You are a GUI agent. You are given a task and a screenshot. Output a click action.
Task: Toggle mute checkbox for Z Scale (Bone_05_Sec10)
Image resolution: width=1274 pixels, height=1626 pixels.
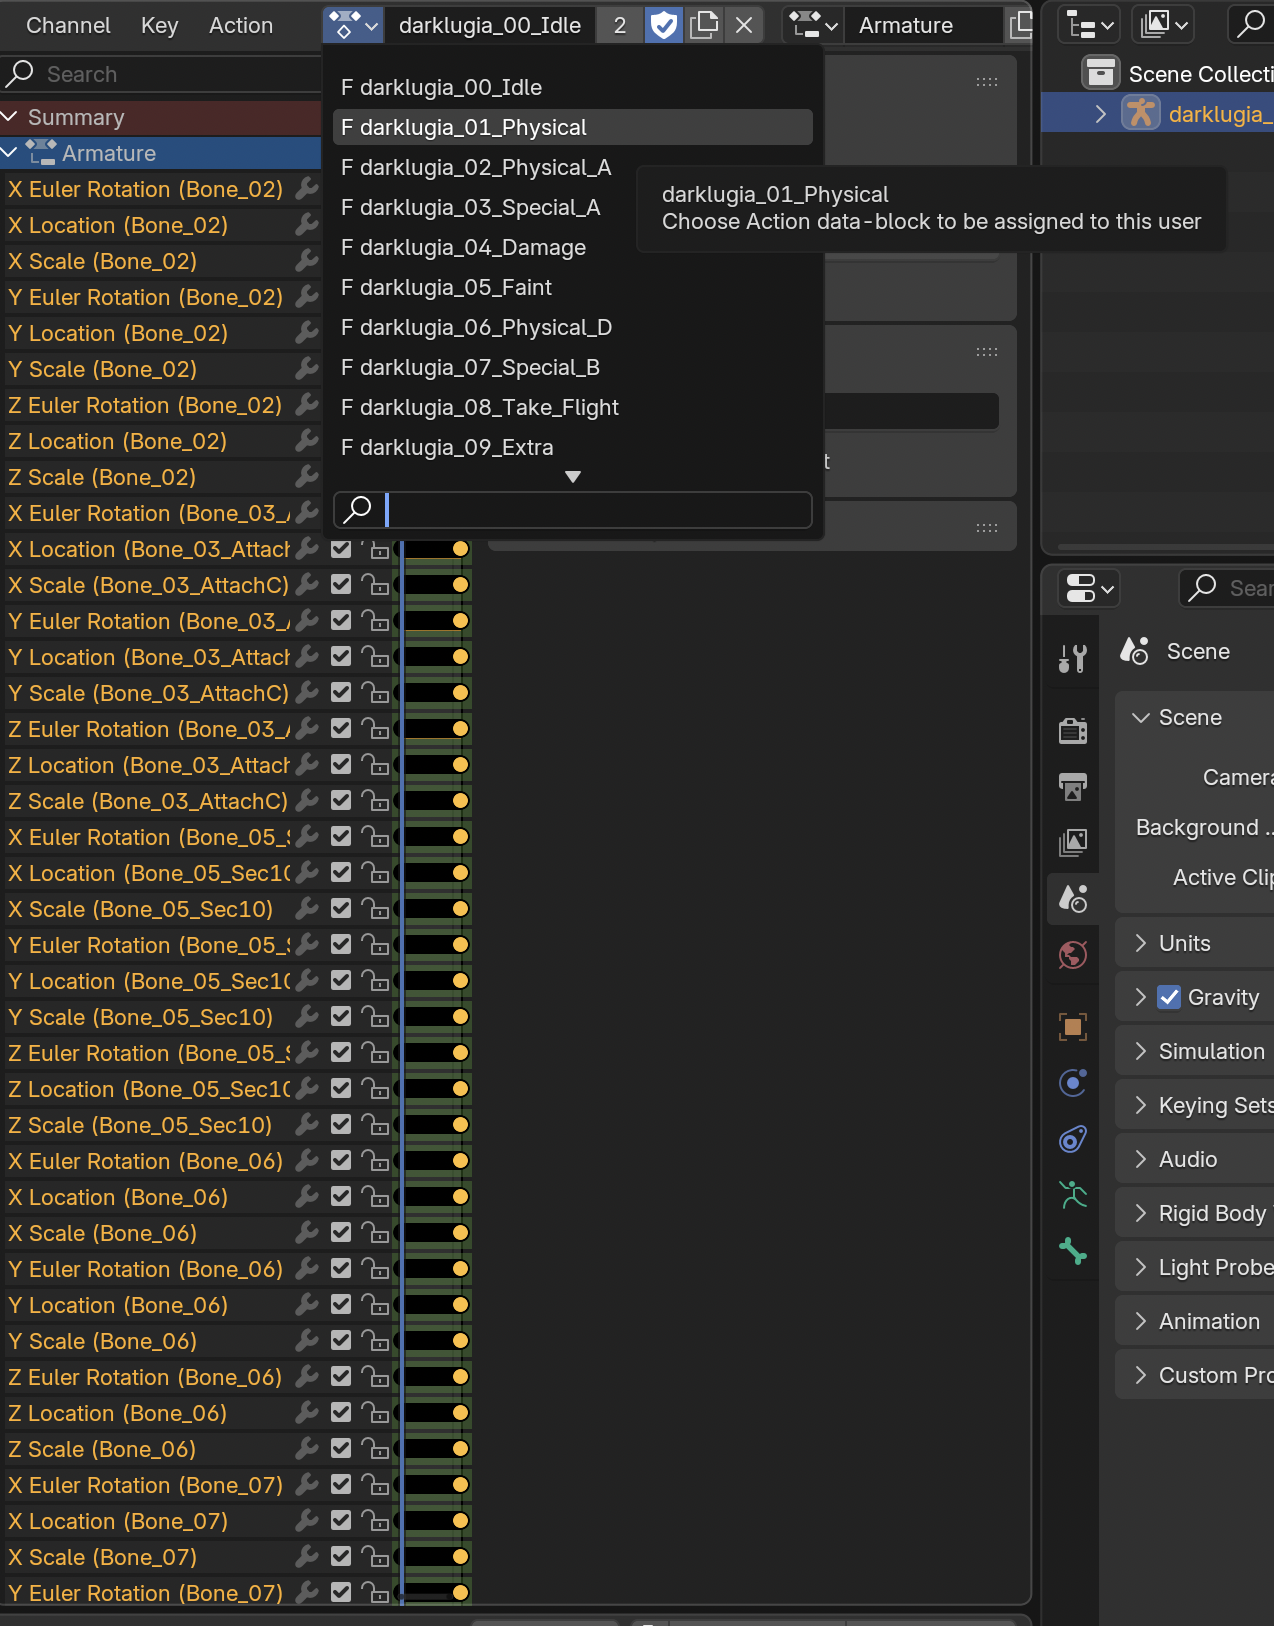pos(341,1124)
